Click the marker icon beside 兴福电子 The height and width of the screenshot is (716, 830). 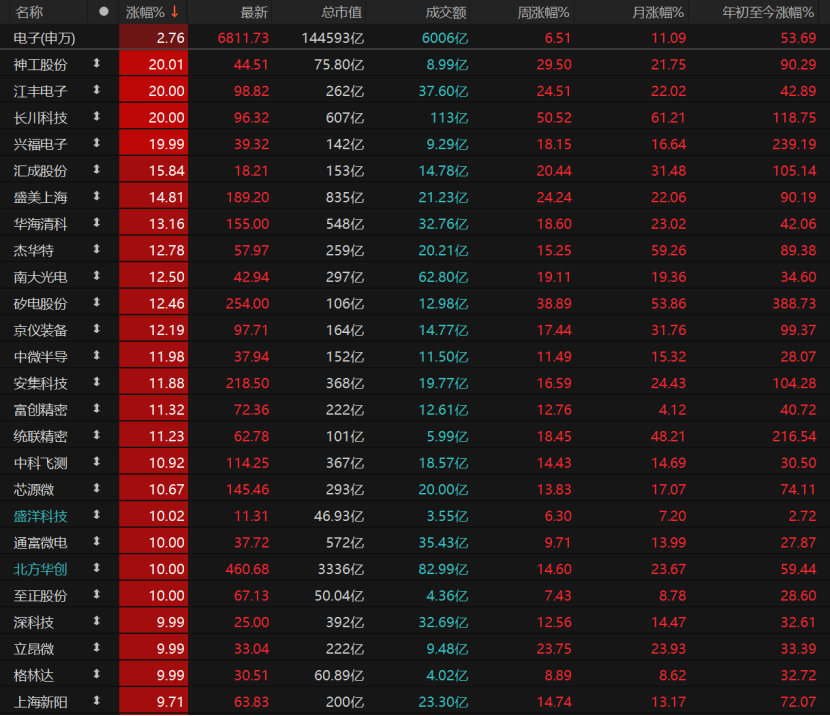(x=96, y=143)
